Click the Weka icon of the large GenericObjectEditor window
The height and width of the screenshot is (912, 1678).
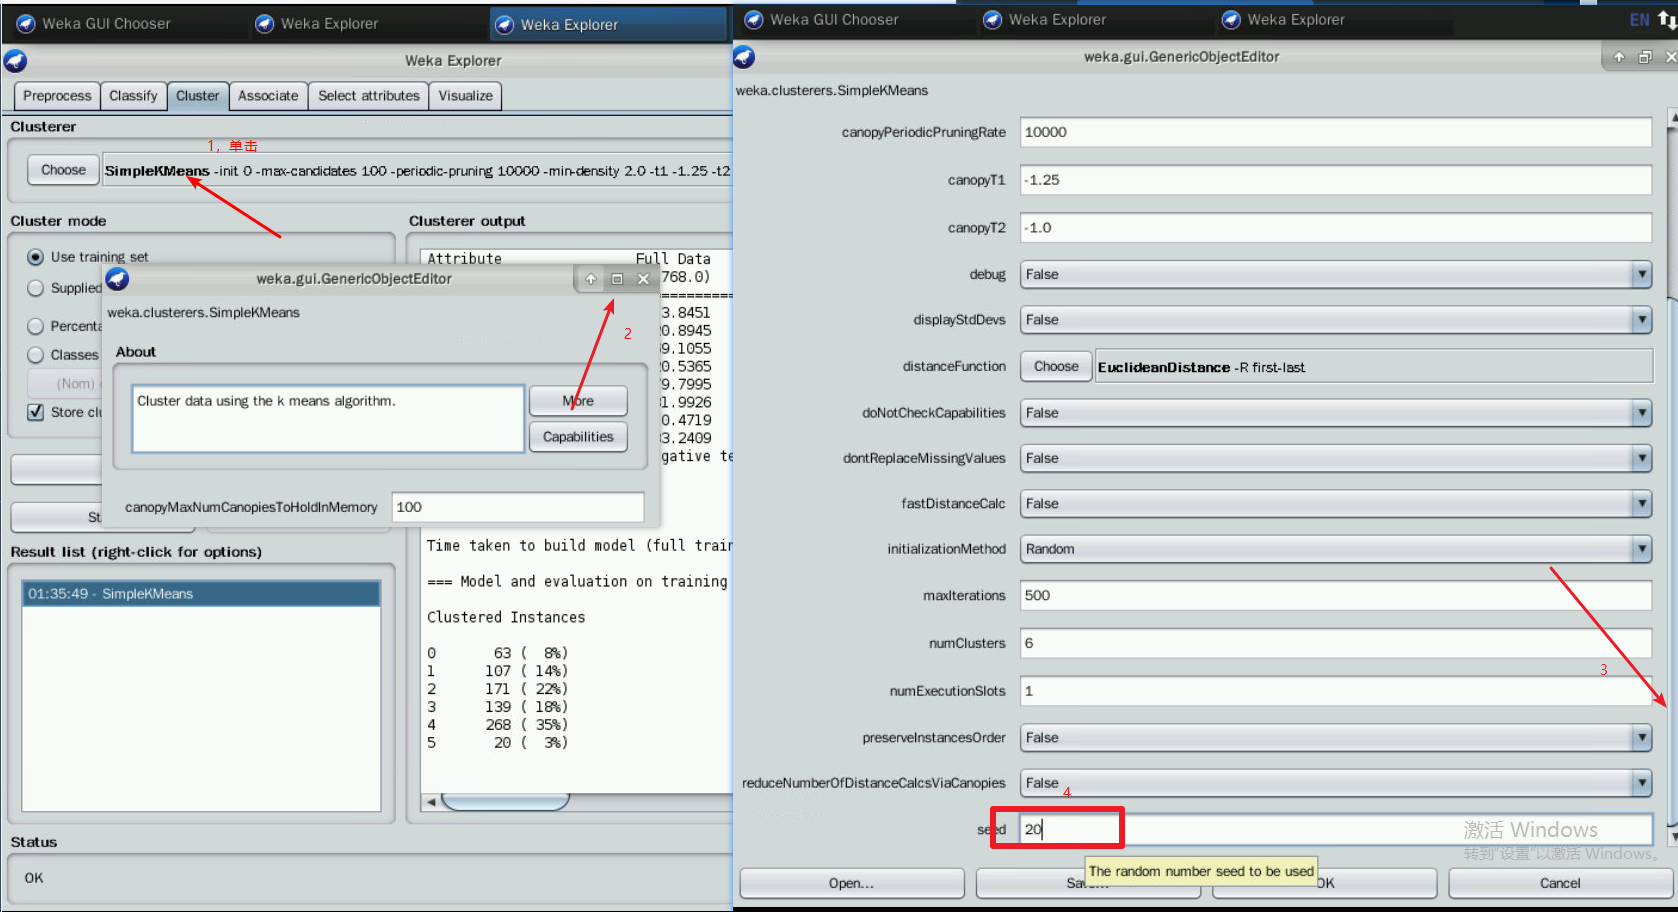[x=744, y=57]
